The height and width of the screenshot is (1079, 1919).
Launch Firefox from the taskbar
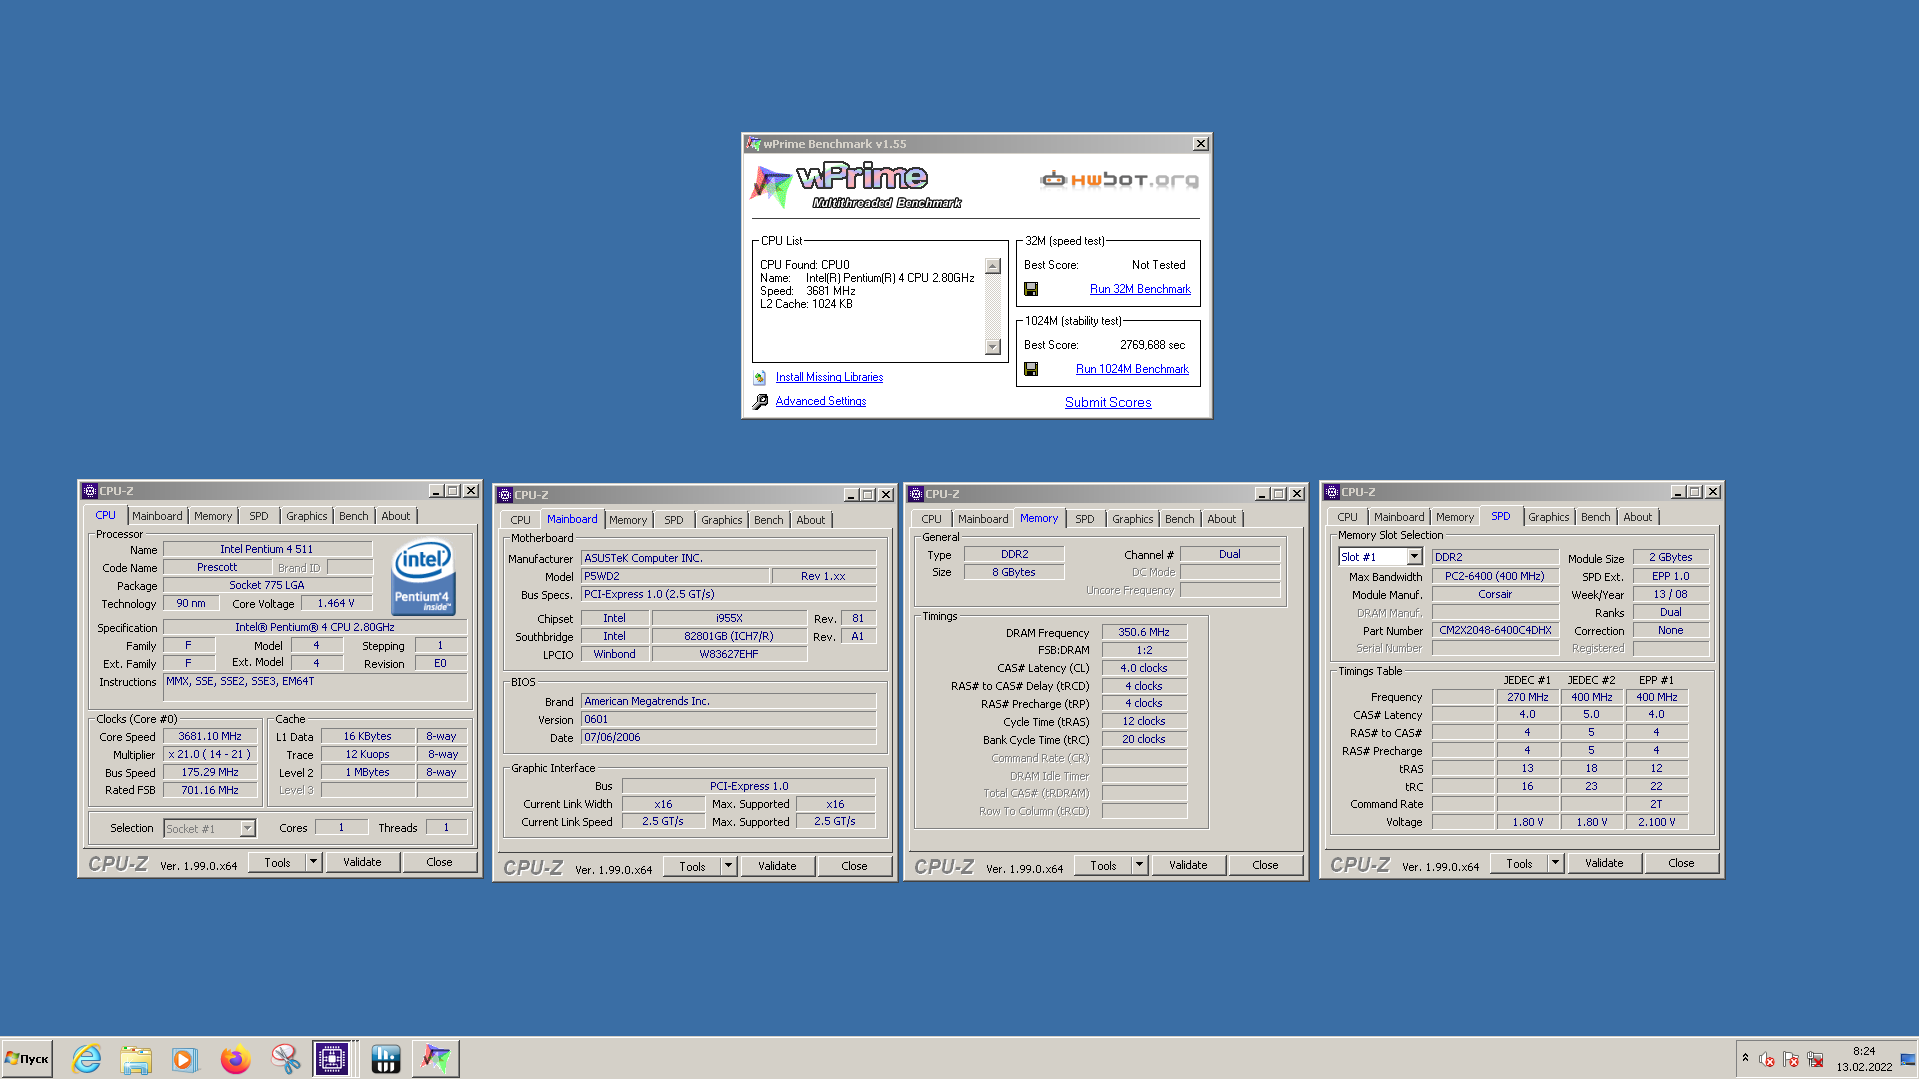point(235,1058)
